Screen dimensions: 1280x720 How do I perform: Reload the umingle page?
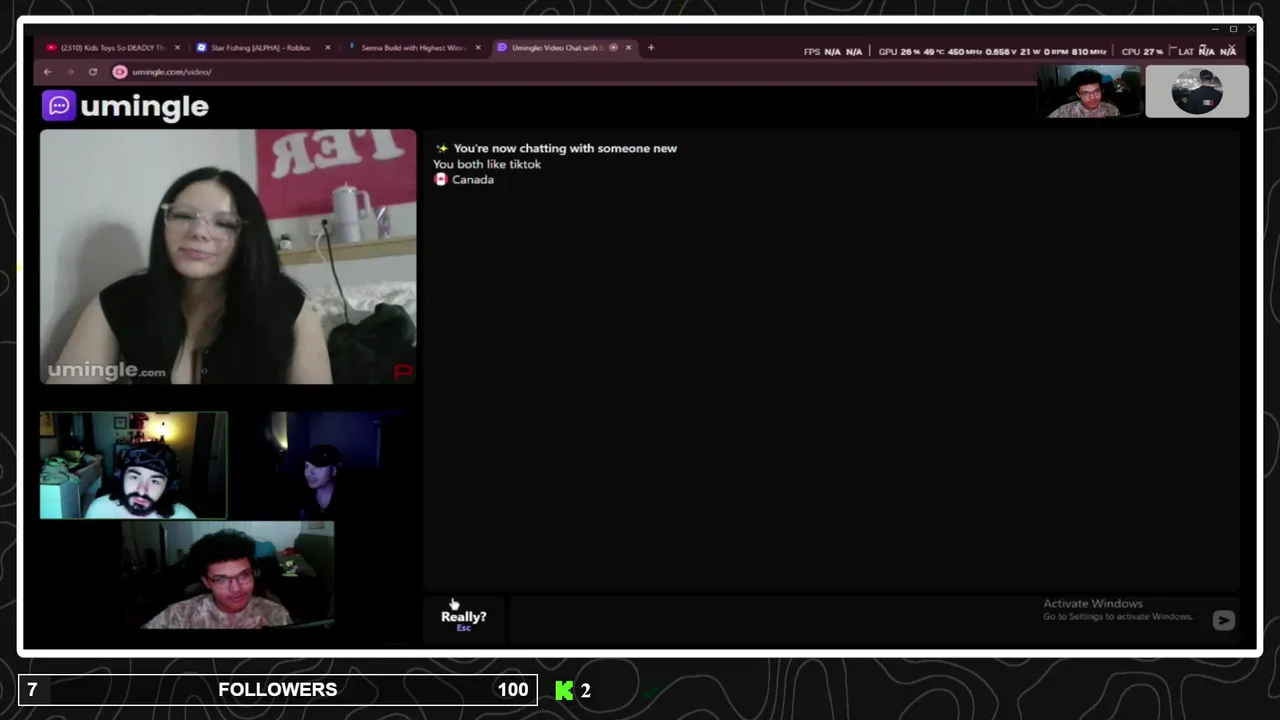click(x=93, y=72)
